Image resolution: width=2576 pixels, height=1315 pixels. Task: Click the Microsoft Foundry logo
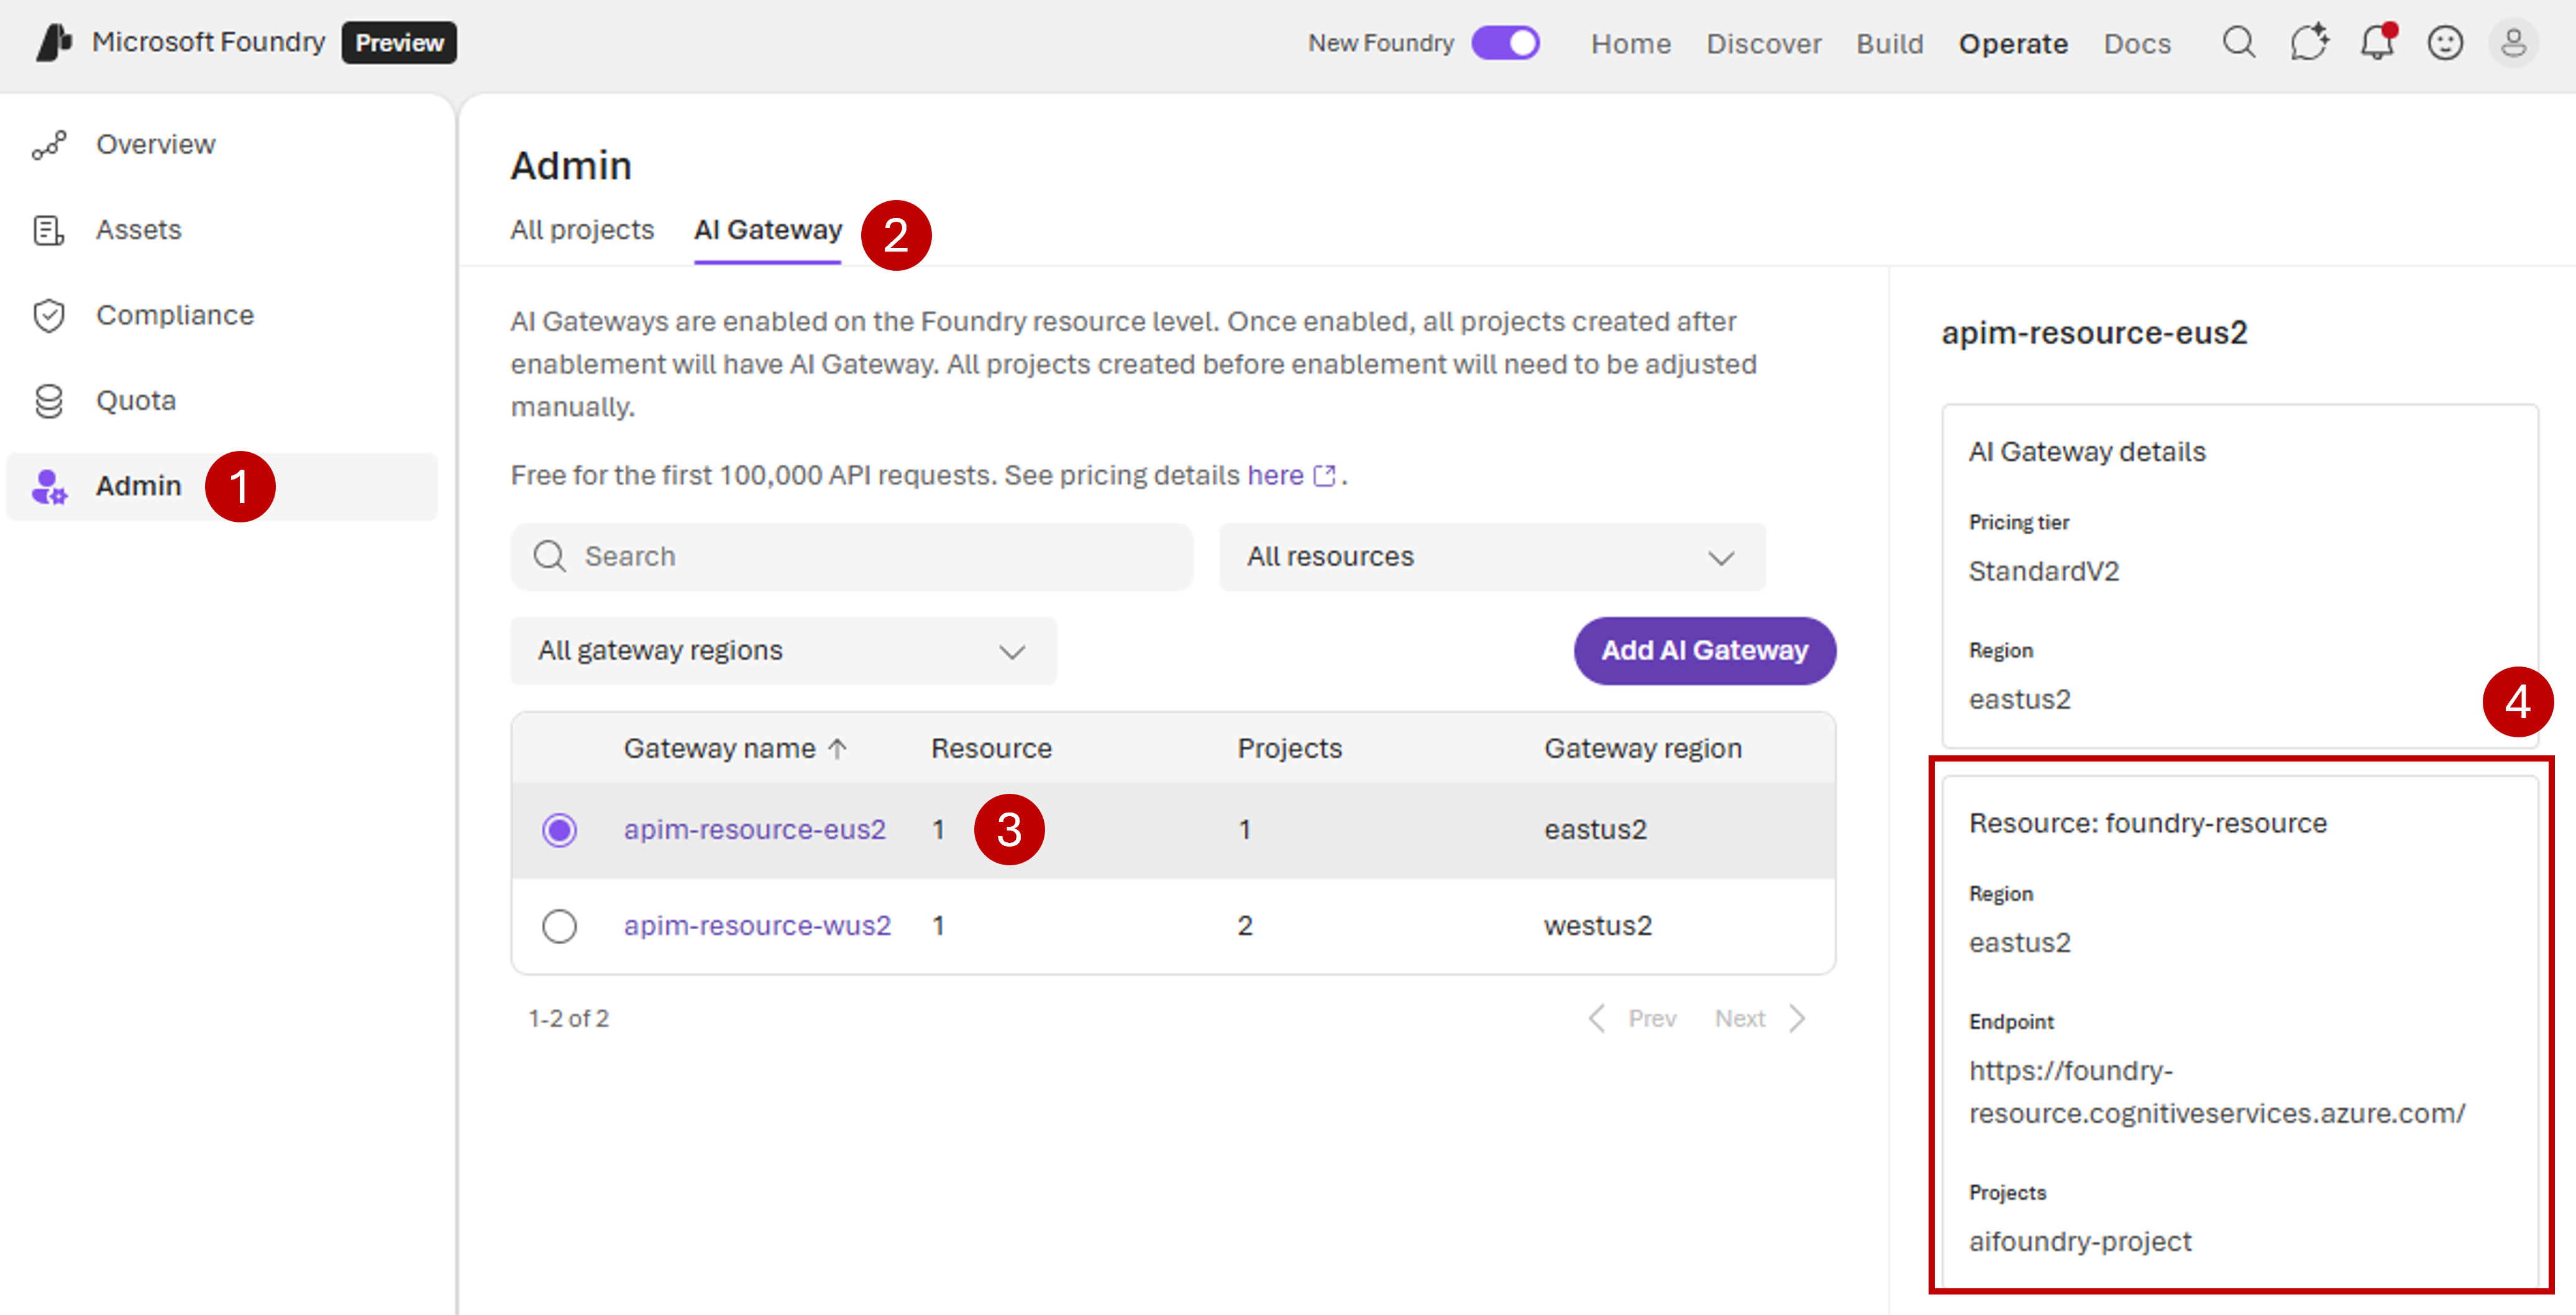[x=55, y=42]
